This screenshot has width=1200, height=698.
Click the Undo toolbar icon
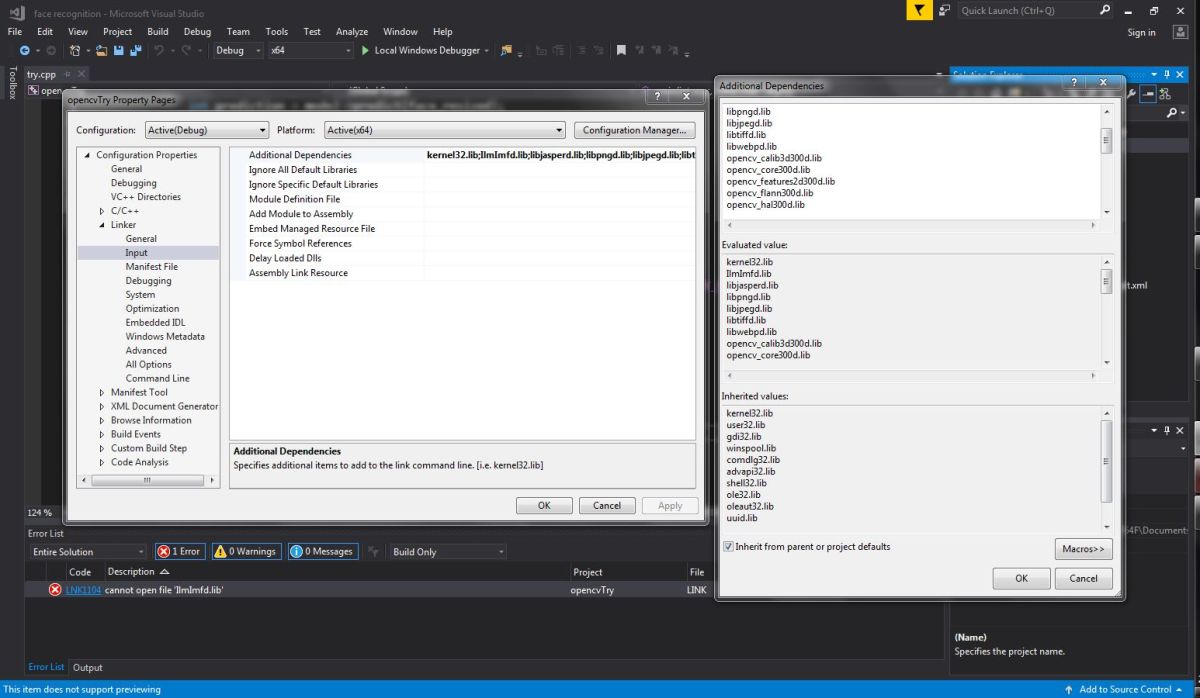[159, 50]
